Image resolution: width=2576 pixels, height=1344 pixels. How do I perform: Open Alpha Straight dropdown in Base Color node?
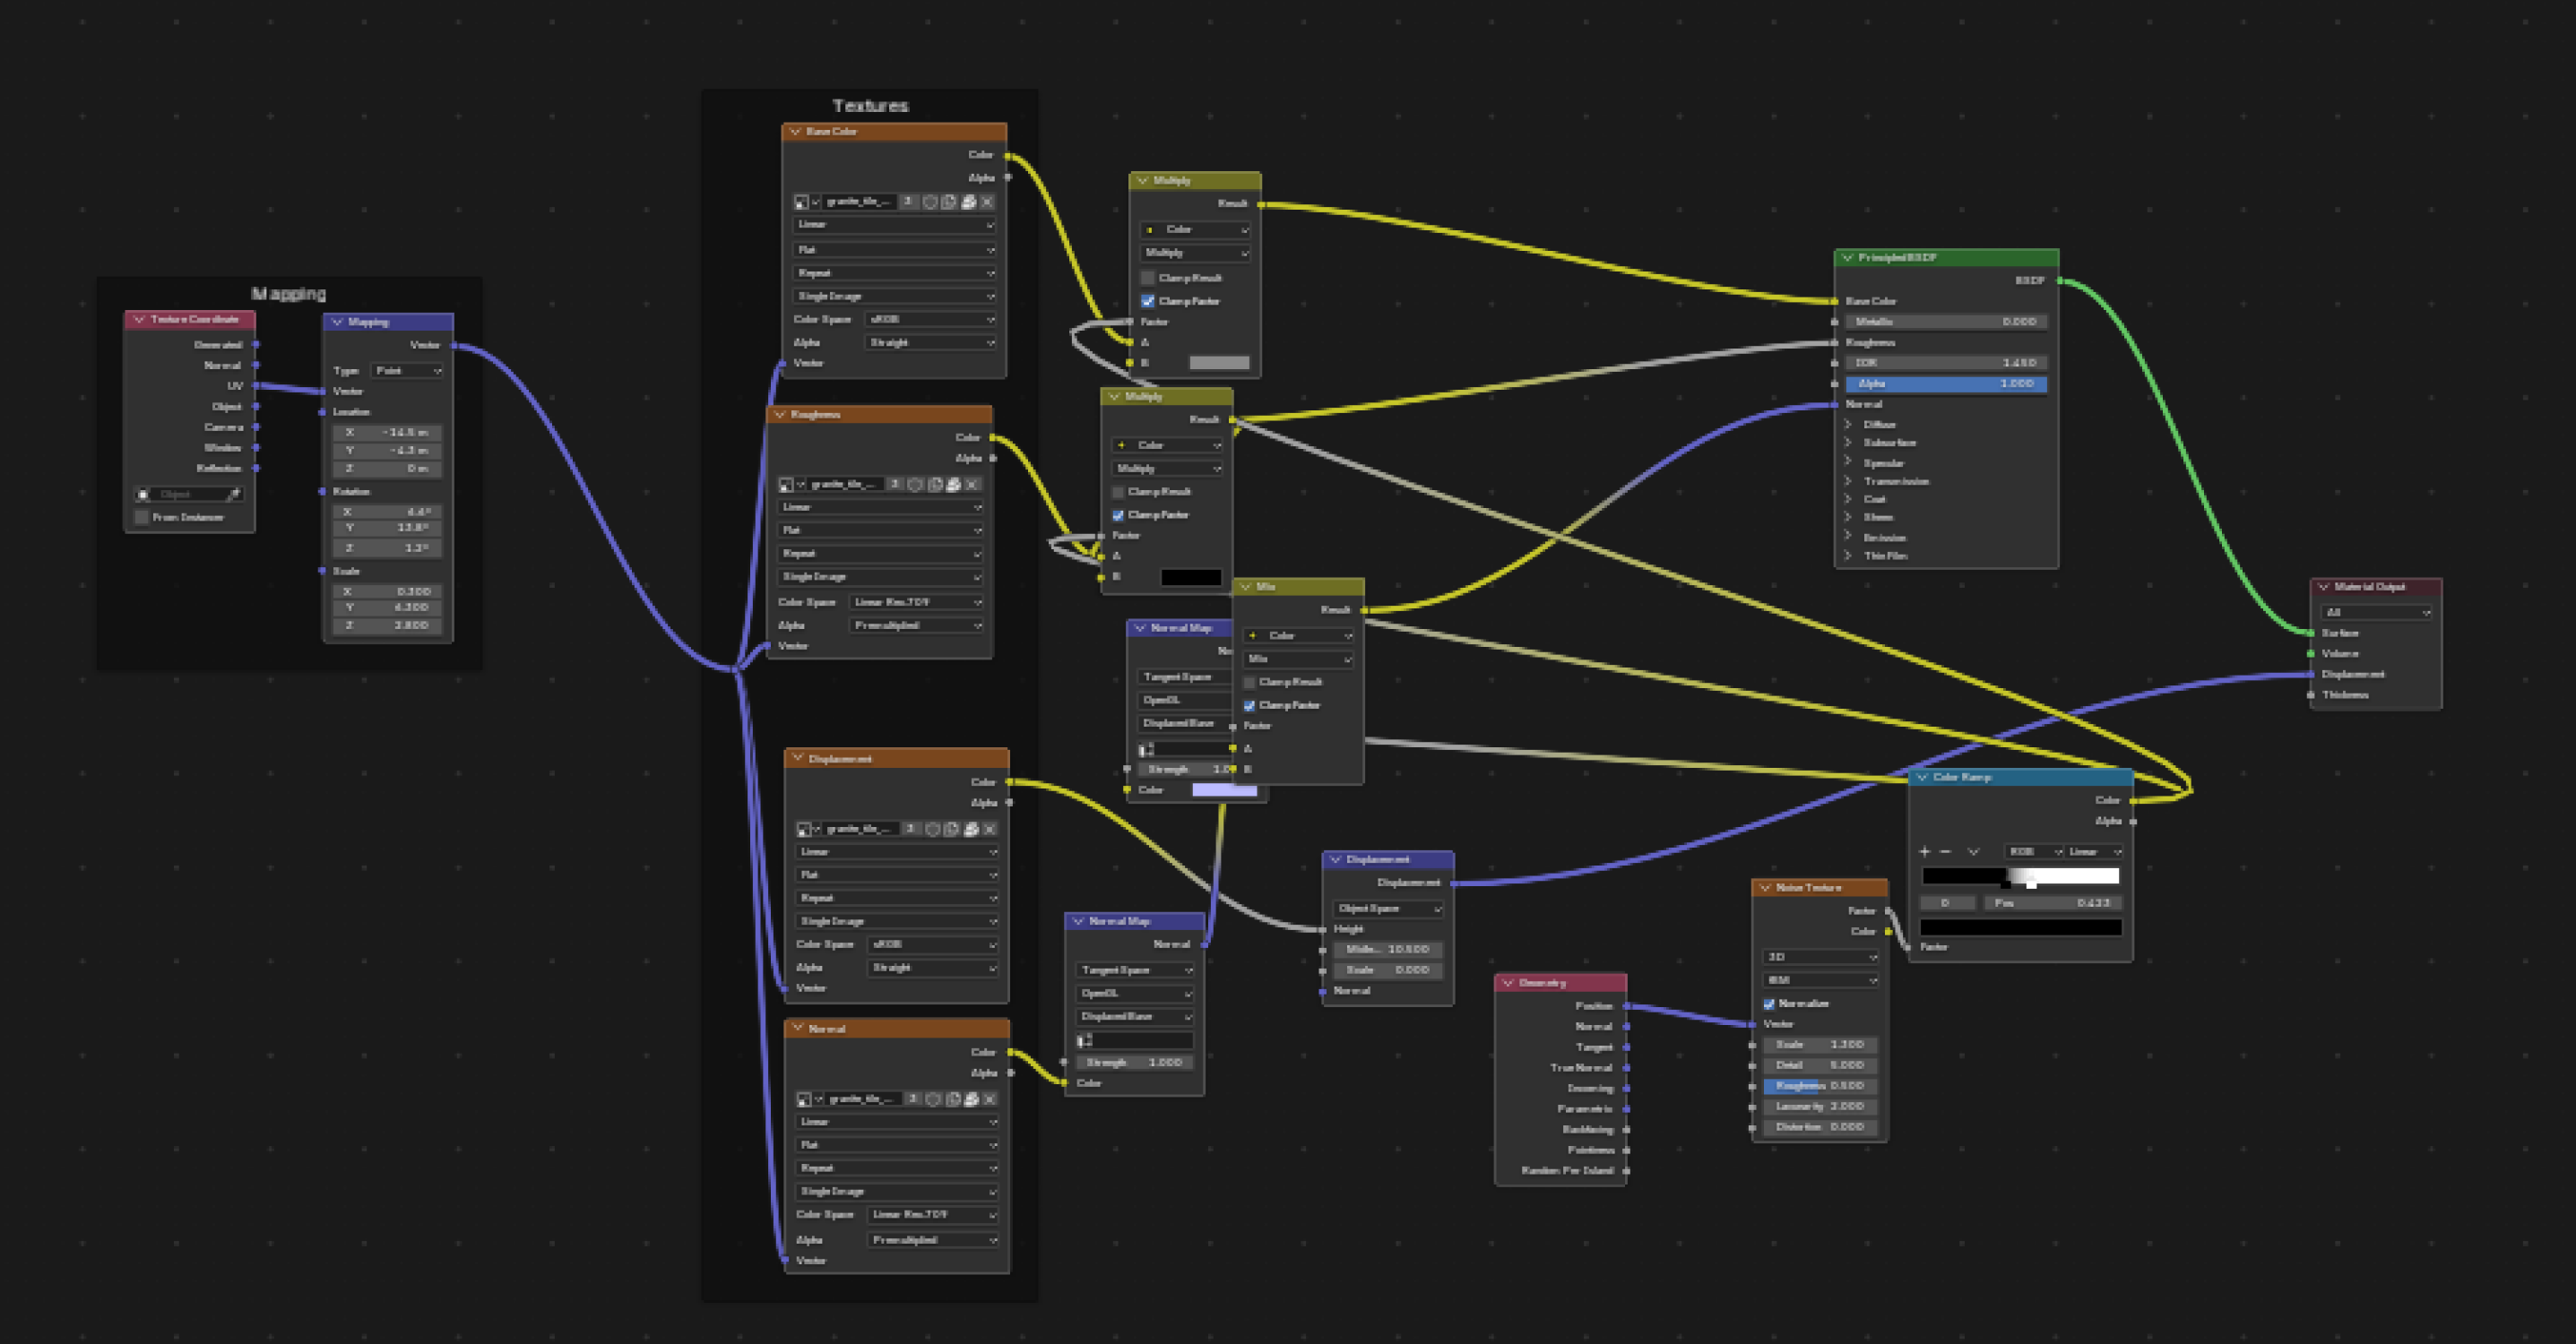930,343
